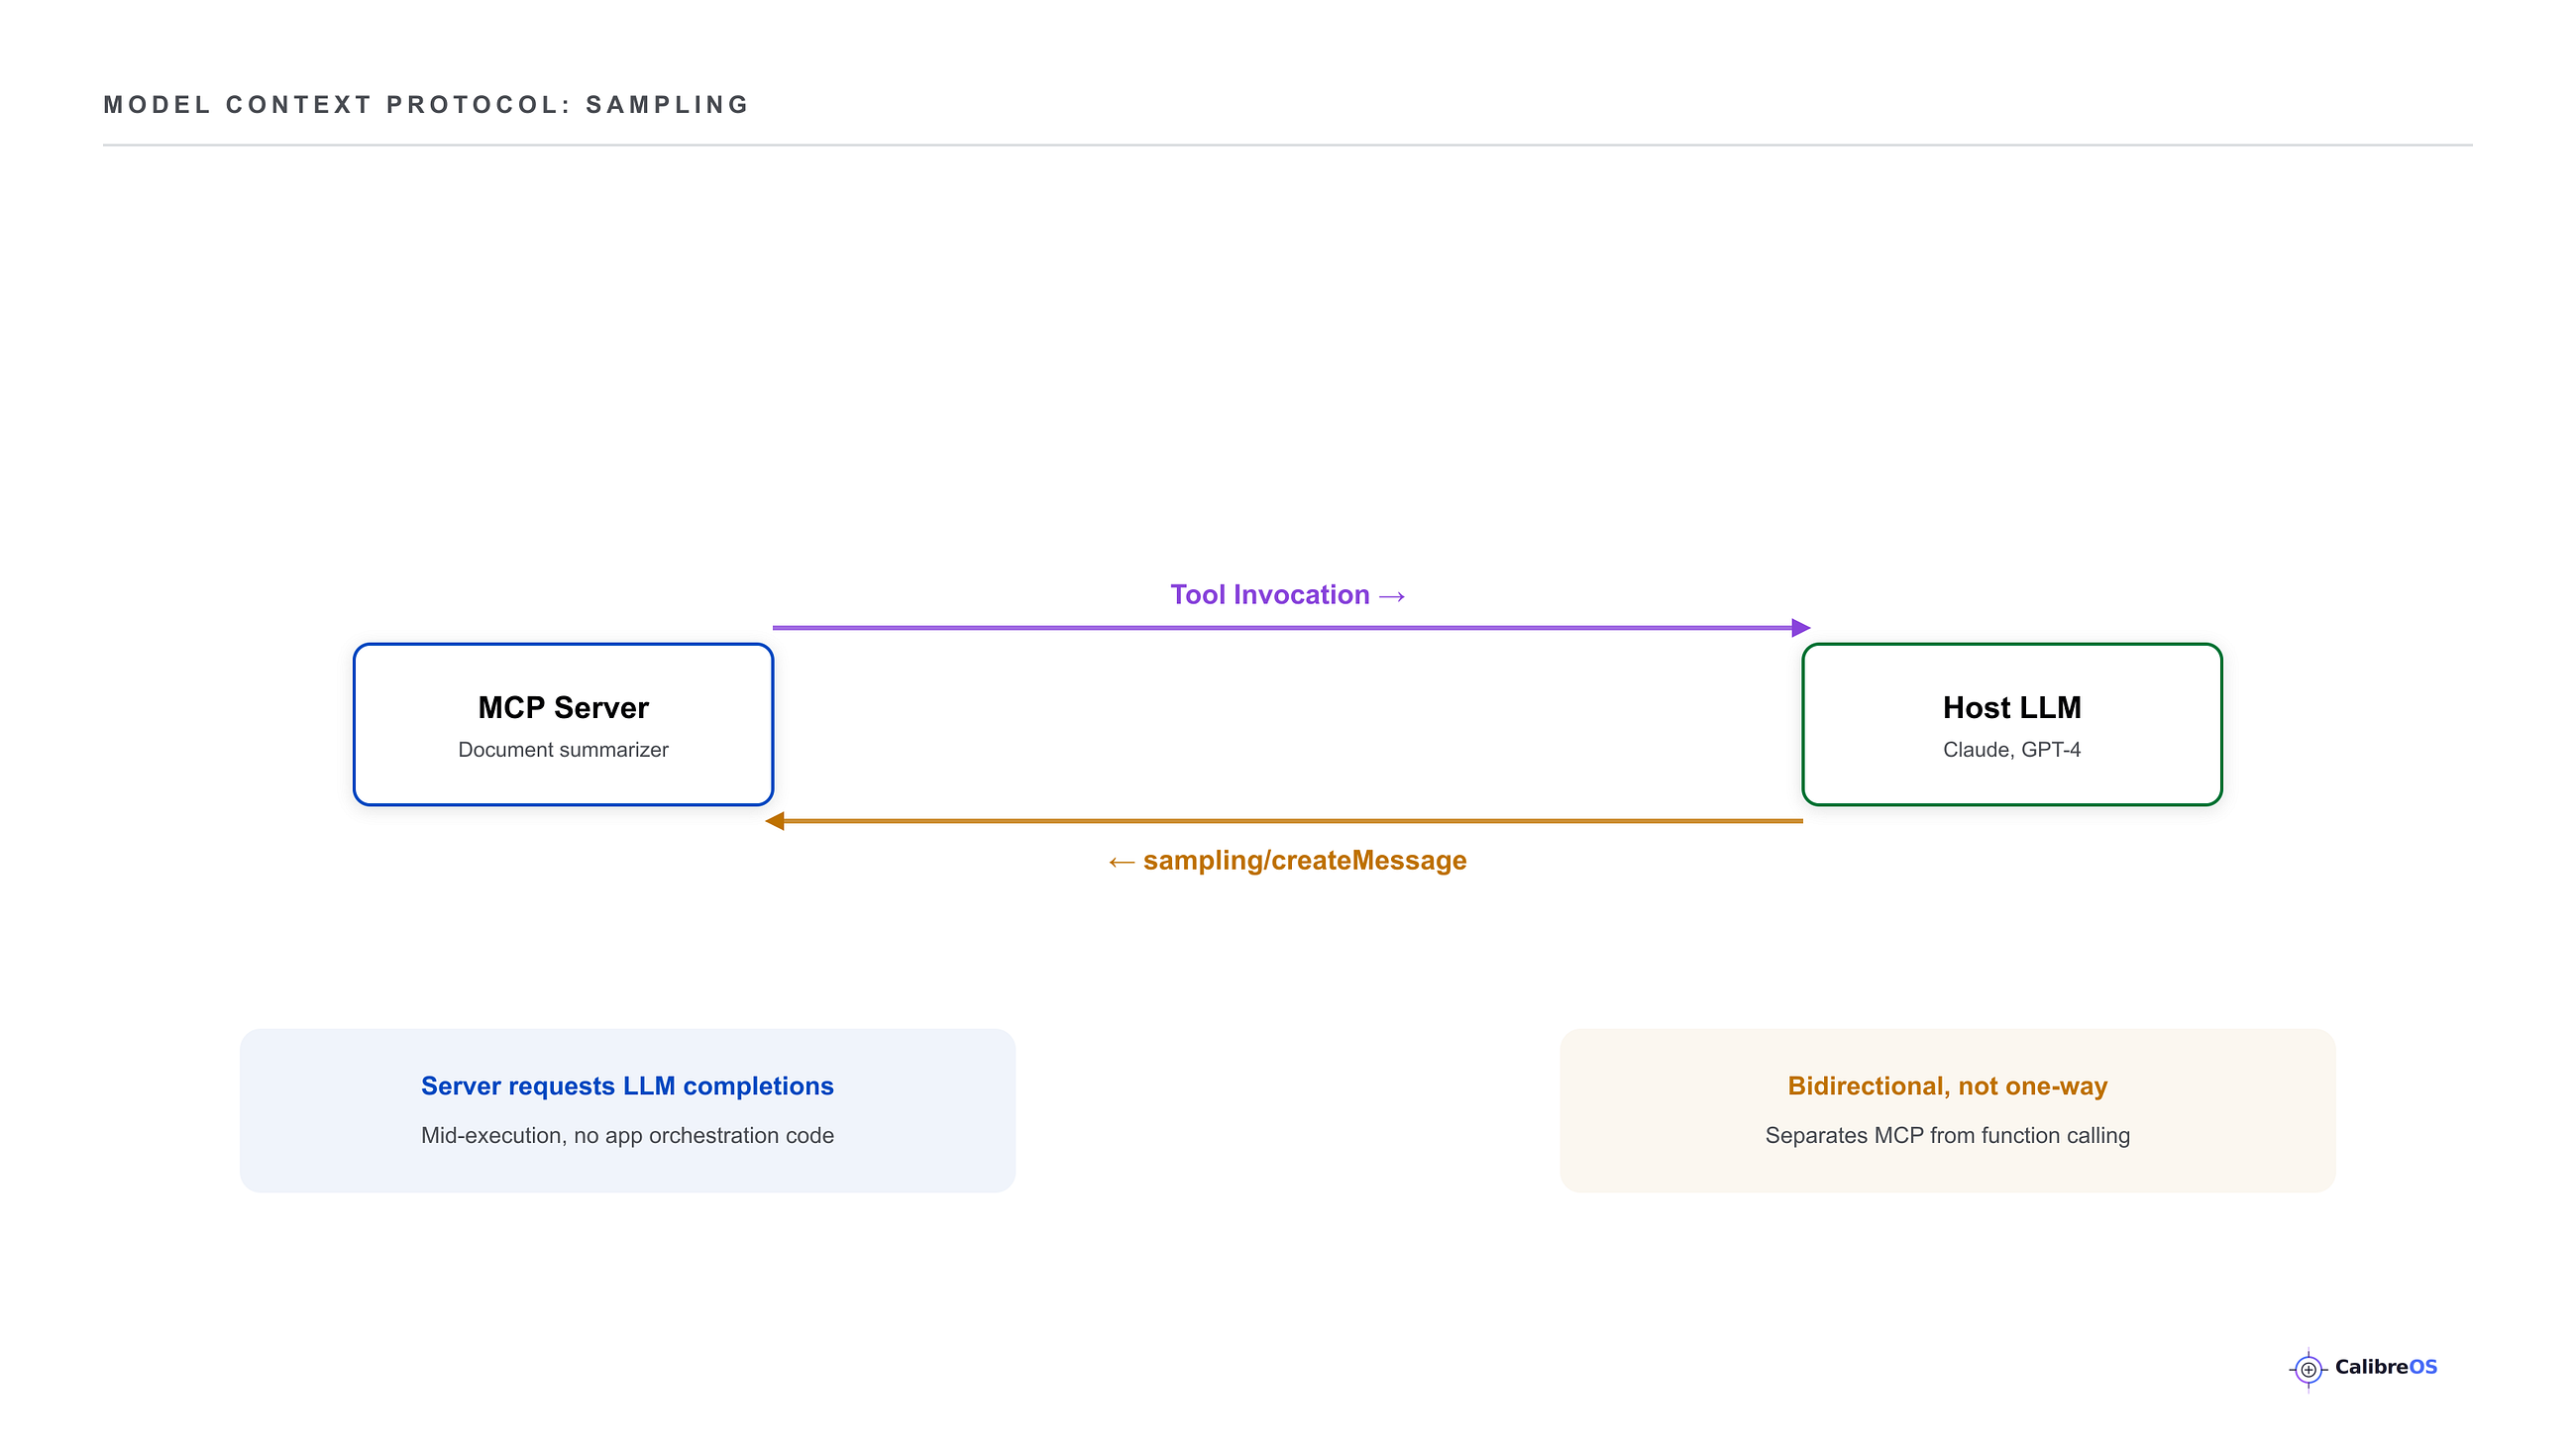Click the Tool Invocation label

1288,595
